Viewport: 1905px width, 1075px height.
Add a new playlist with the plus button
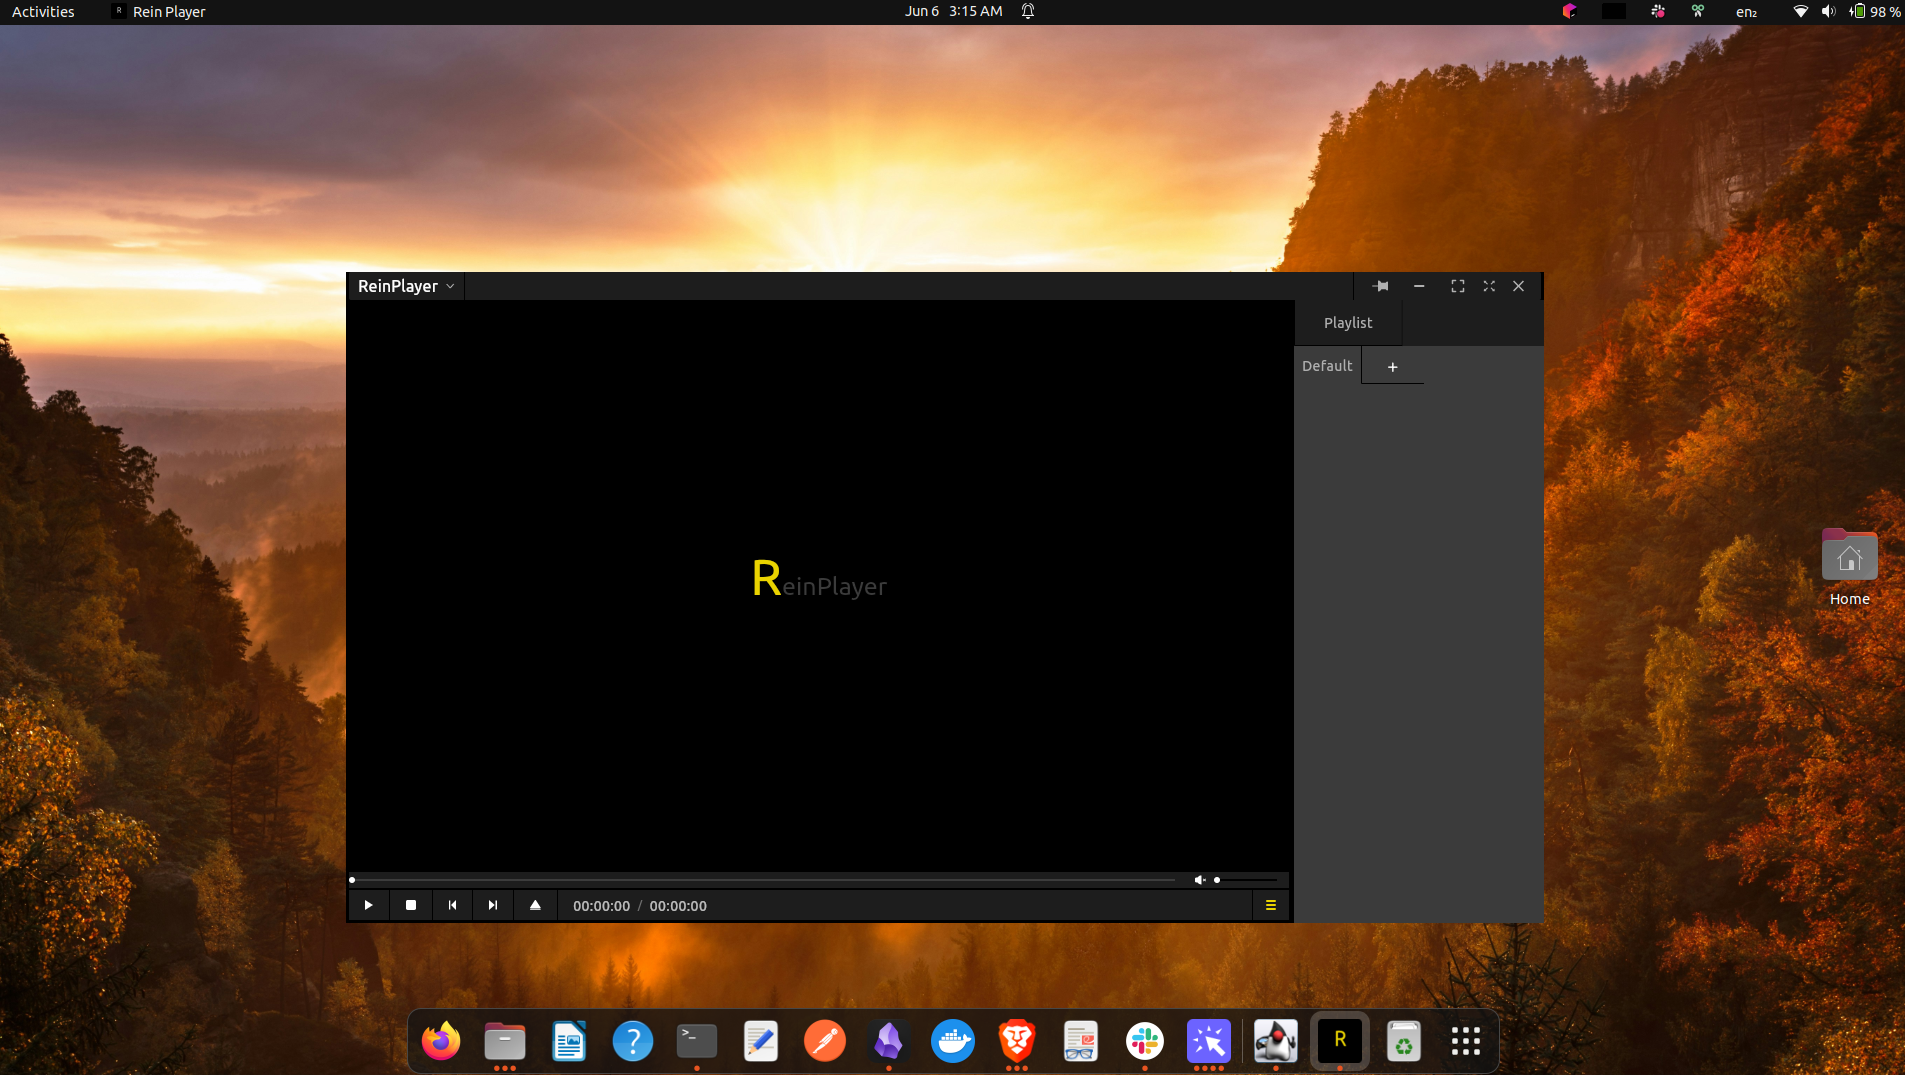1392,367
